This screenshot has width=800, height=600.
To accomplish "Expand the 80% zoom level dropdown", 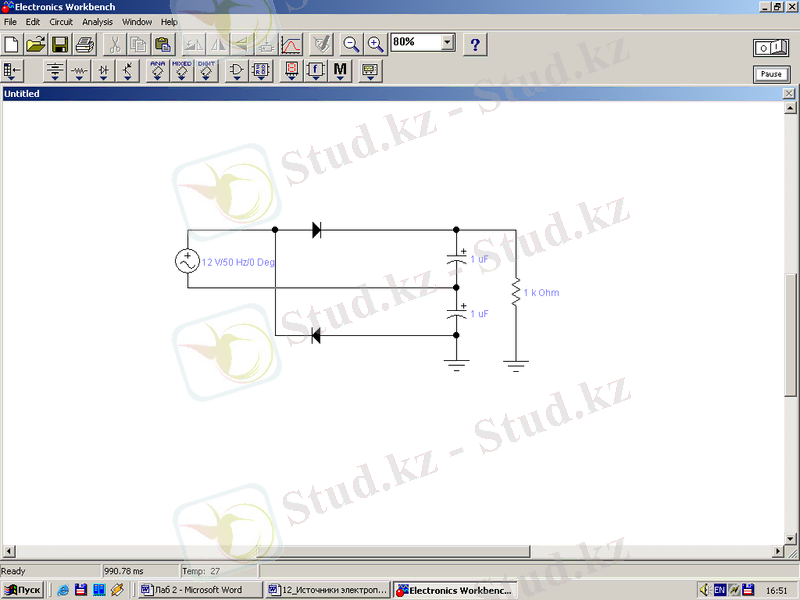I will [447, 42].
